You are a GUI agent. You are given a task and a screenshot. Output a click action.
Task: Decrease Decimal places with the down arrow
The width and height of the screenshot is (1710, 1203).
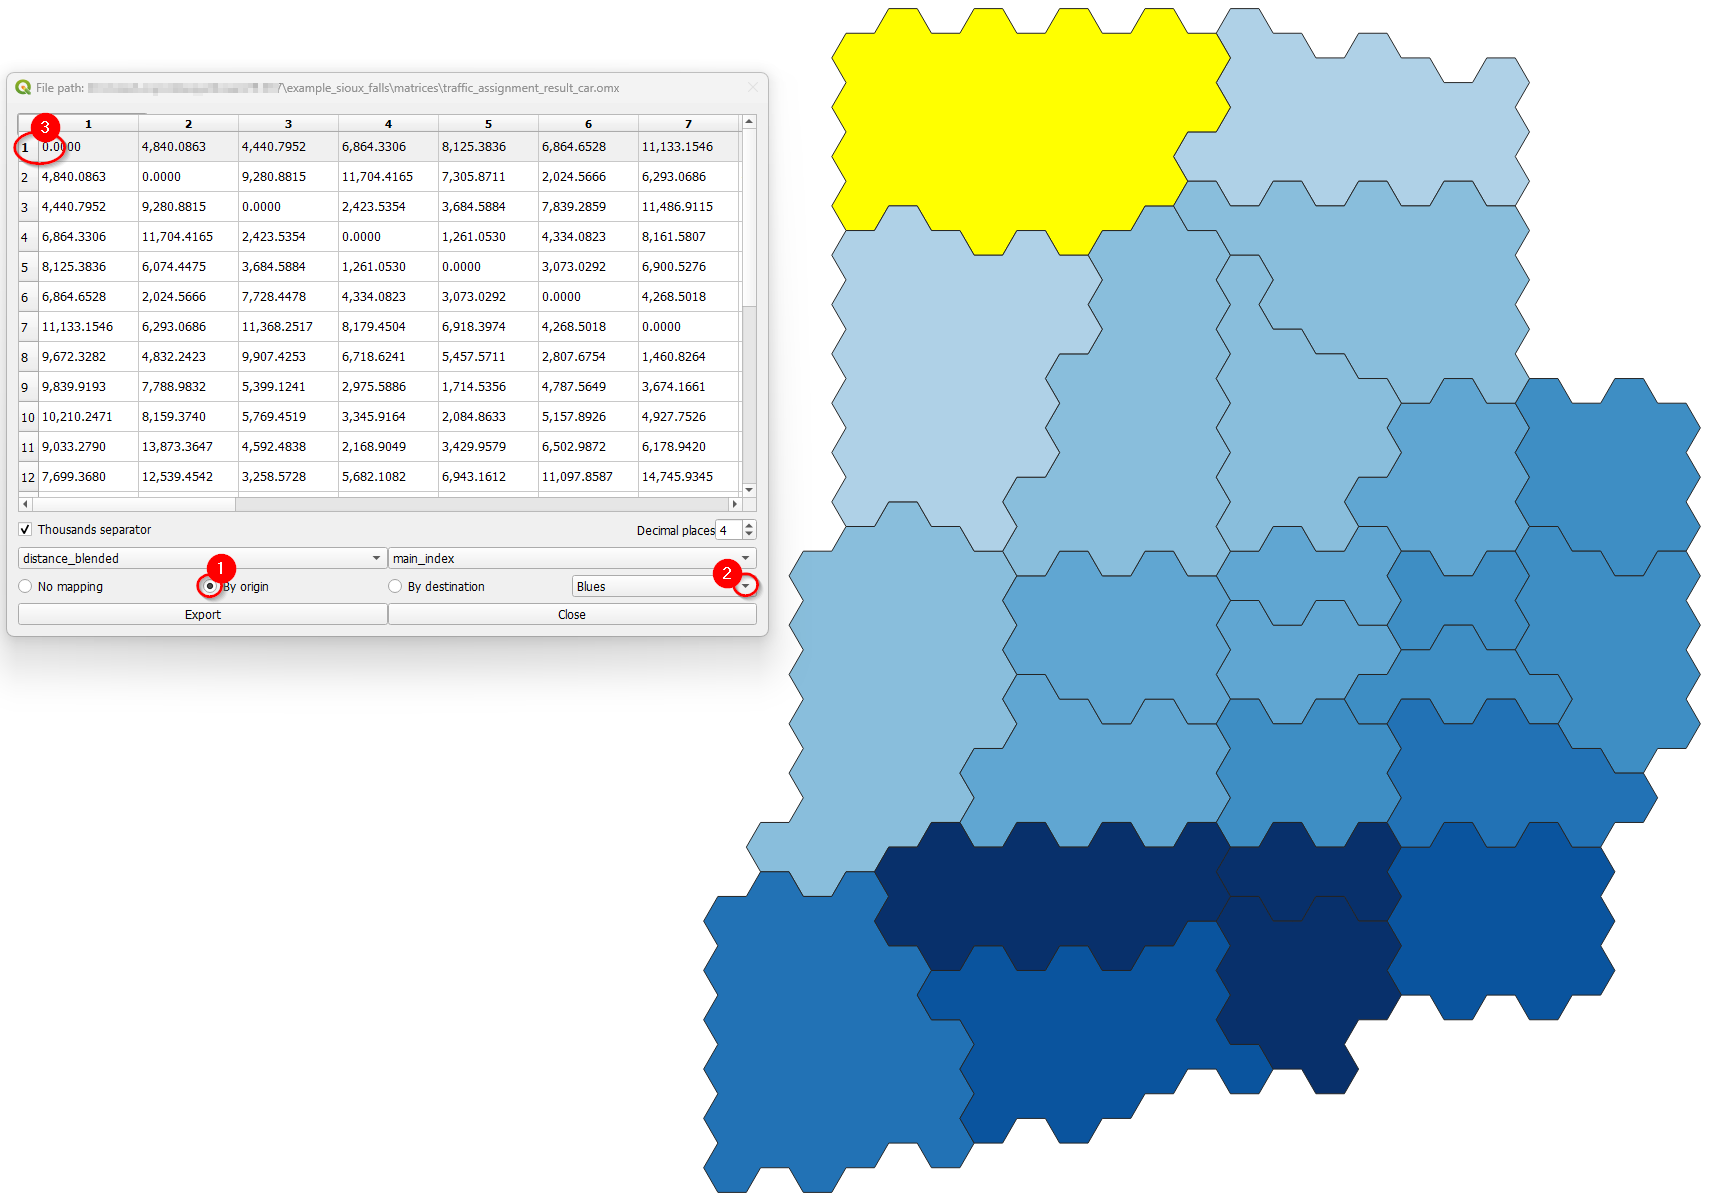748,534
